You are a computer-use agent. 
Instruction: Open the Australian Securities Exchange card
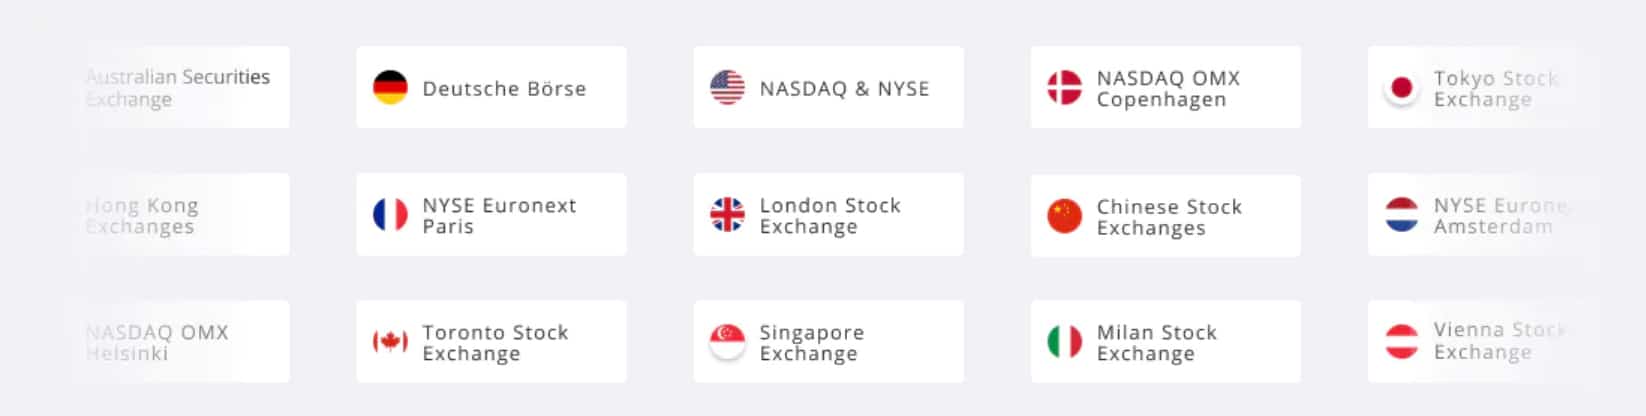pos(185,87)
